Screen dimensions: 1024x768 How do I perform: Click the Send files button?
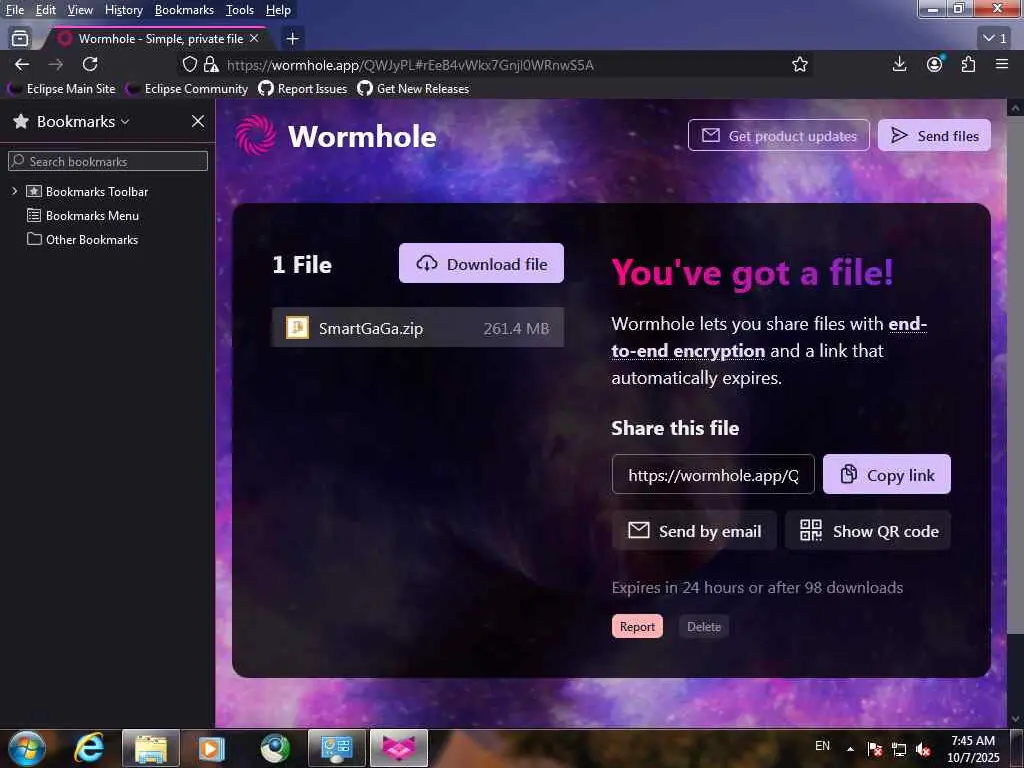(x=934, y=135)
